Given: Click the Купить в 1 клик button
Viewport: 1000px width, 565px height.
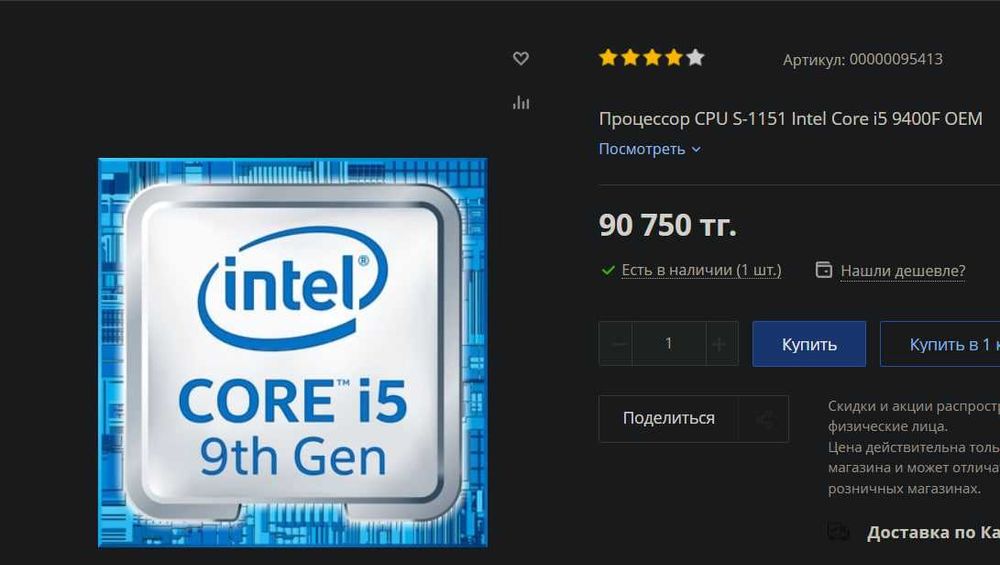Looking at the screenshot, I should (x=940, y=344).
